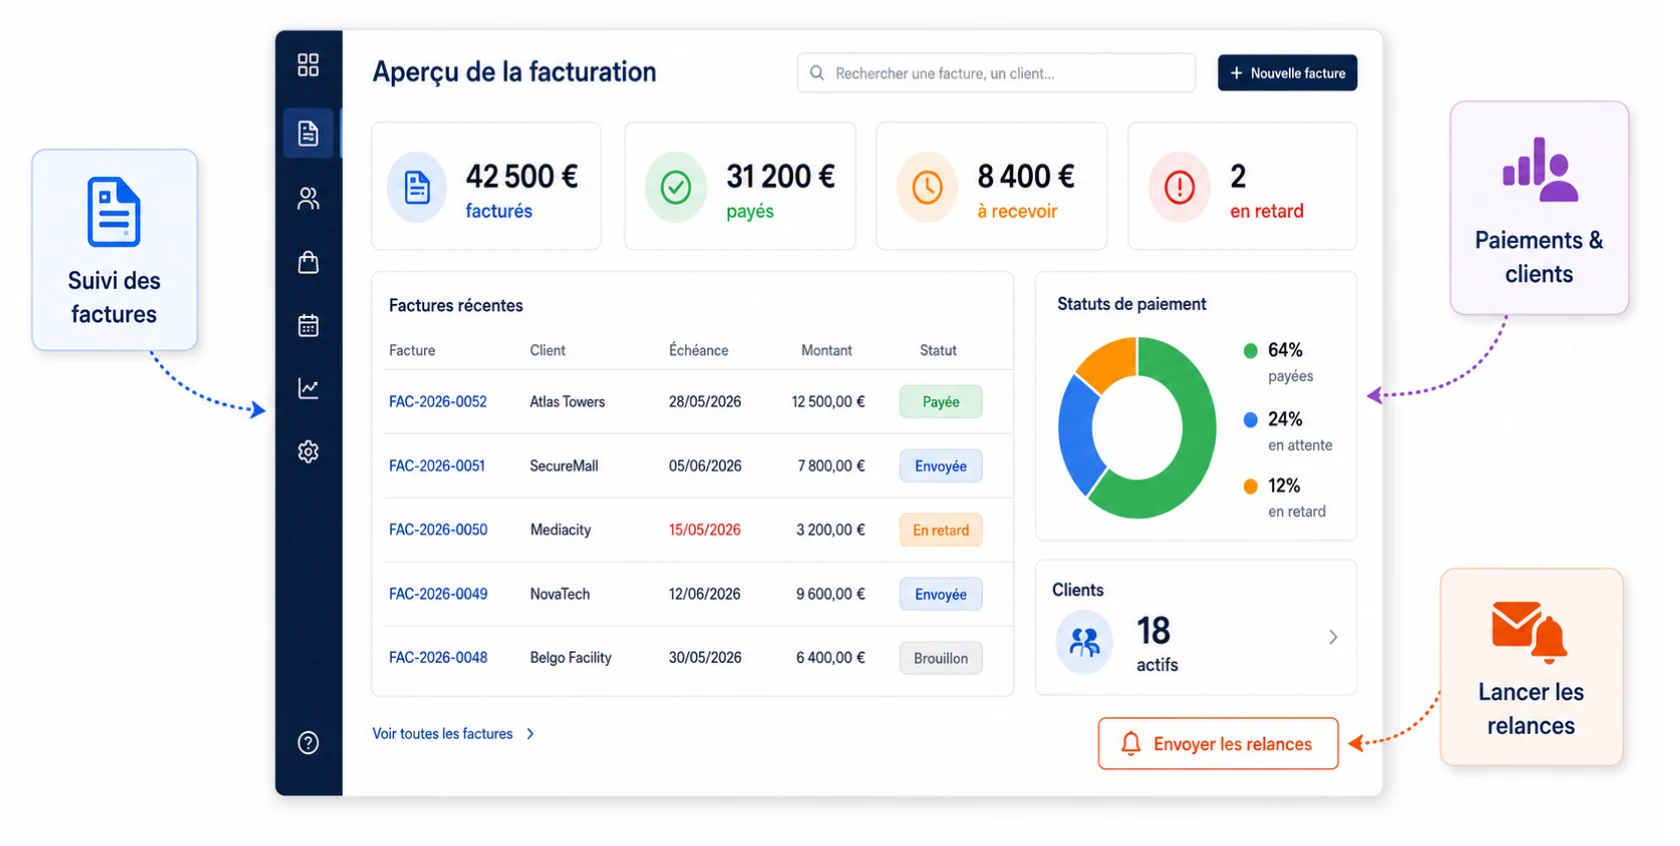The height and width of the screenshot is (846, 1680).
Task: Click the Échéance column header
Action: click(698, 351)
